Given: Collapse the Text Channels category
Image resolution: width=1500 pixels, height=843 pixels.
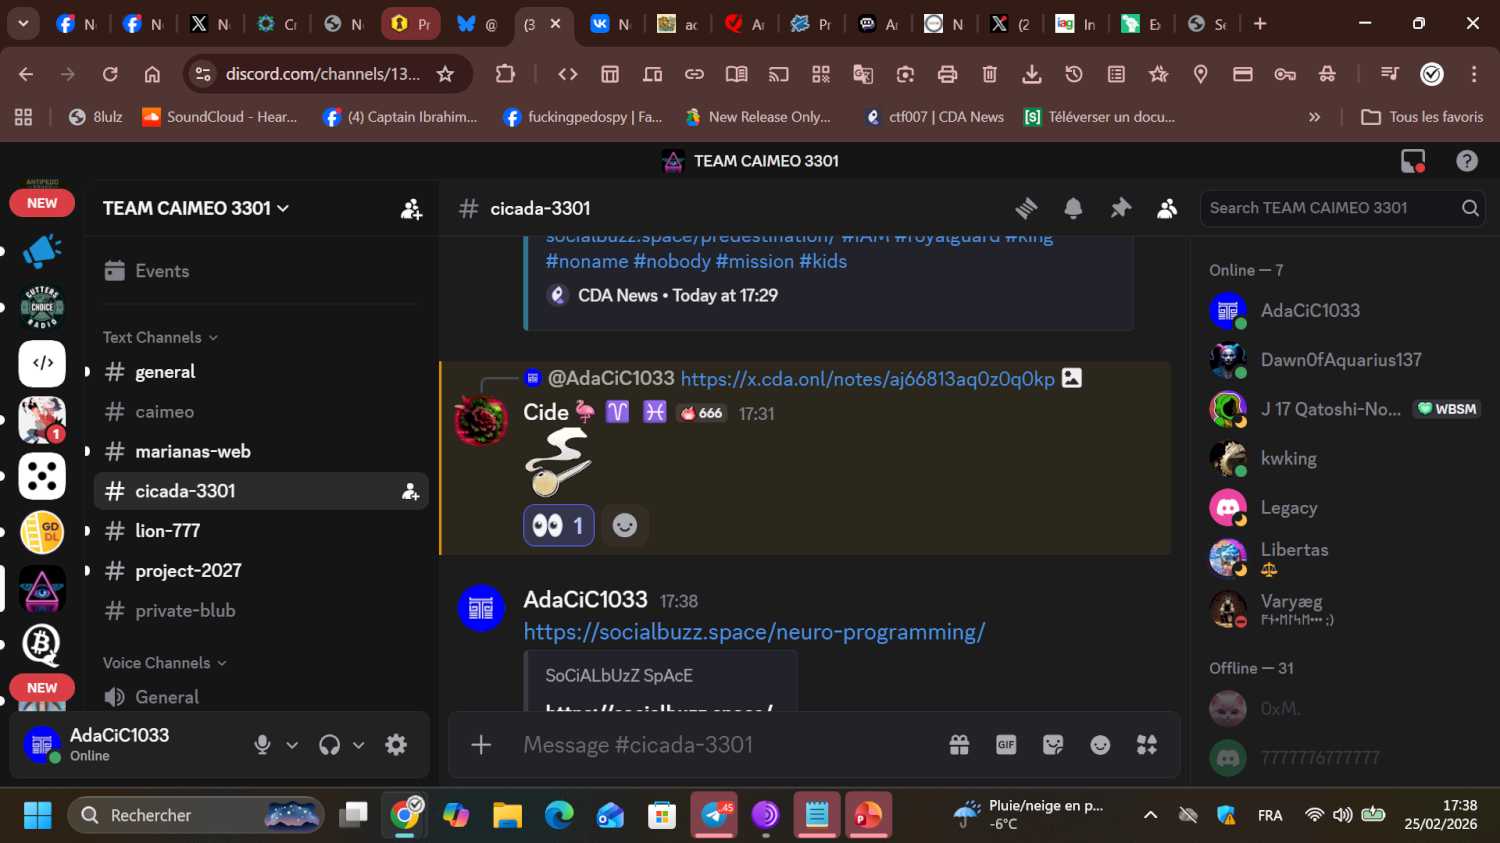Looking at the screenshot, I should pos(160,338).
